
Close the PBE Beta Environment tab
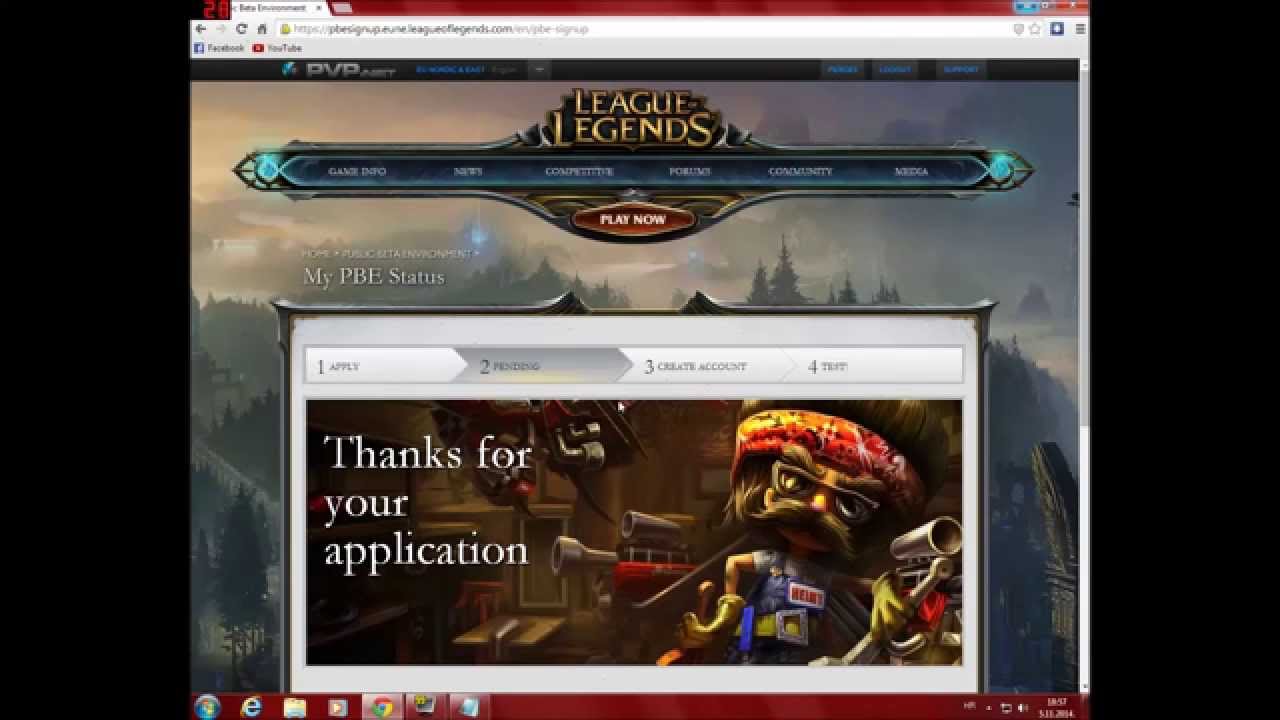pyautogui.click(x=319, y=8)
